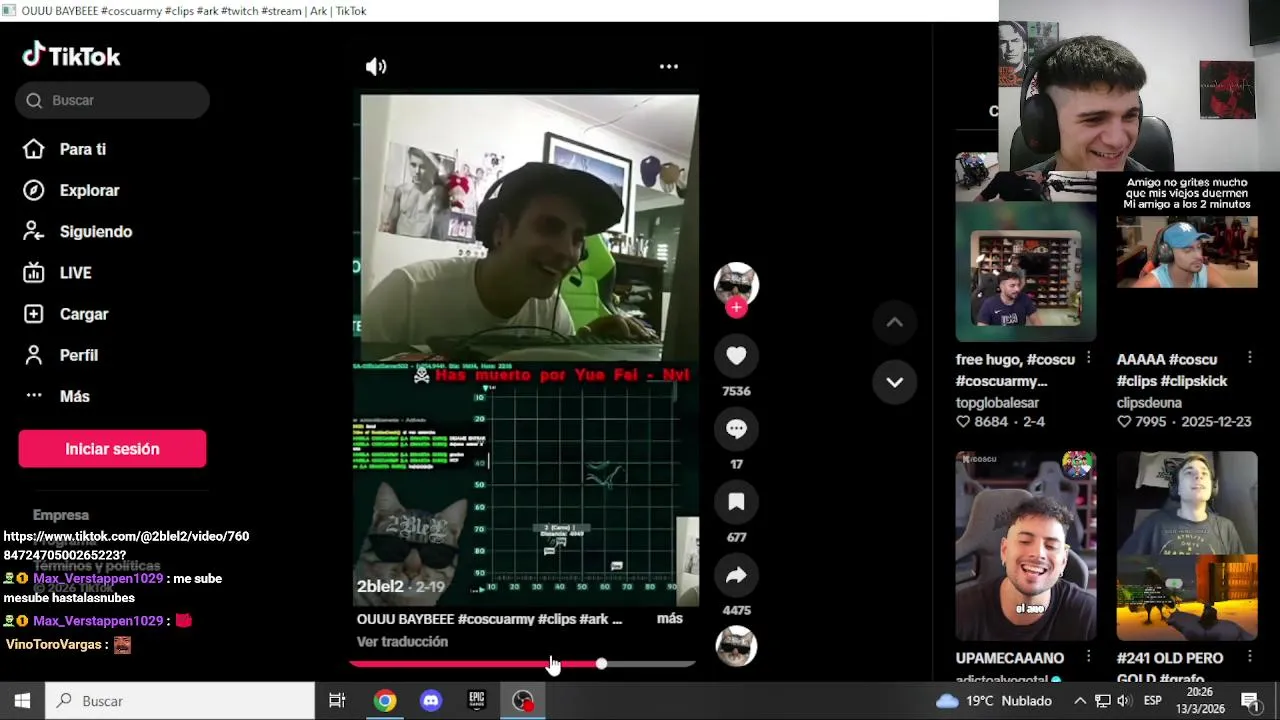Click the TikTok logo

pyautogui.click(x=71, y=56)
